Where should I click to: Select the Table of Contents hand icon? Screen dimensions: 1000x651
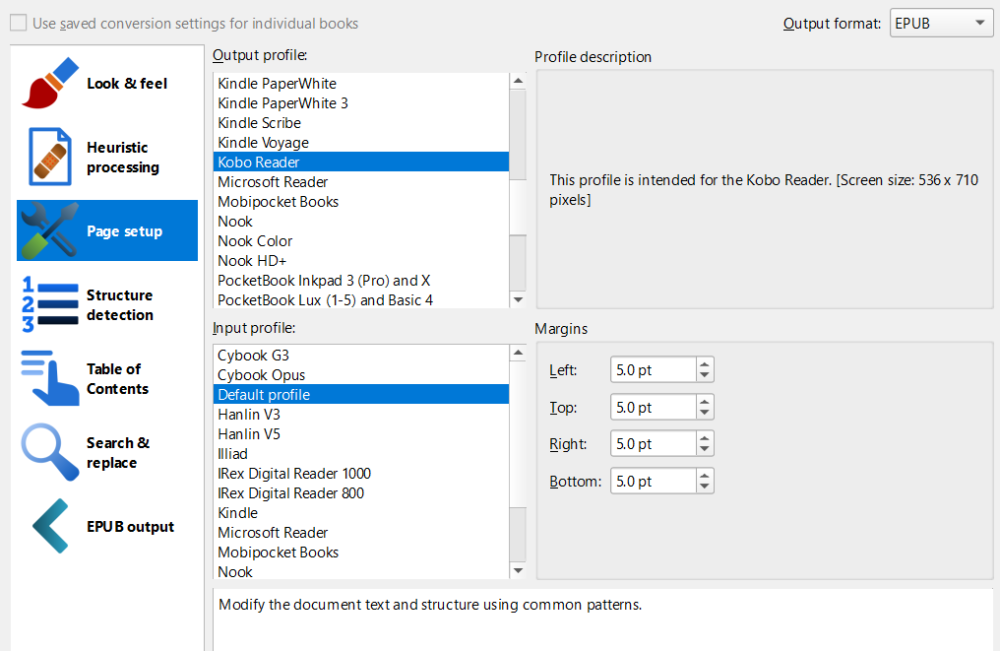[50, 379]
